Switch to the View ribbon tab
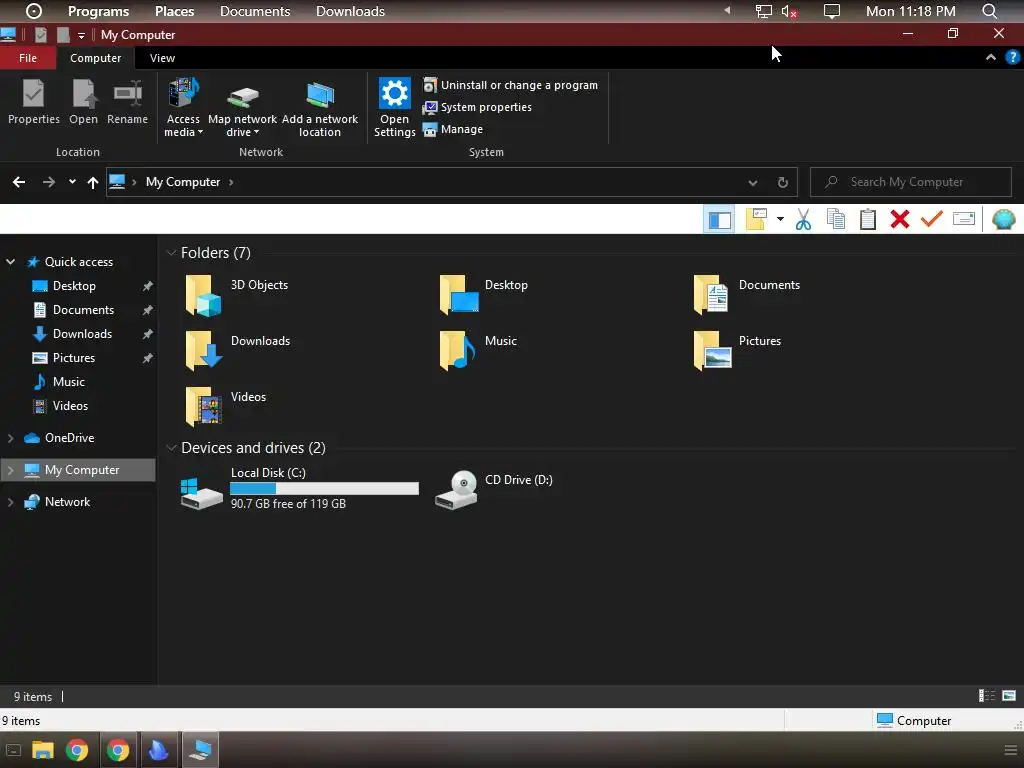Screen dimensions: 1024x768 point(162,58)
